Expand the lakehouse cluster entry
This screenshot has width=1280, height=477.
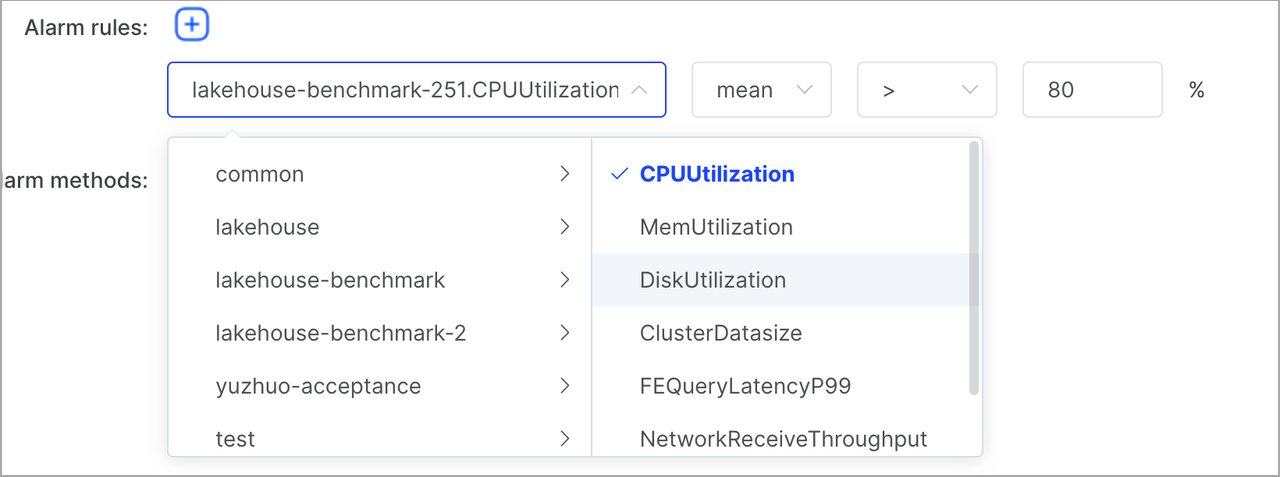tap(268, 227)
